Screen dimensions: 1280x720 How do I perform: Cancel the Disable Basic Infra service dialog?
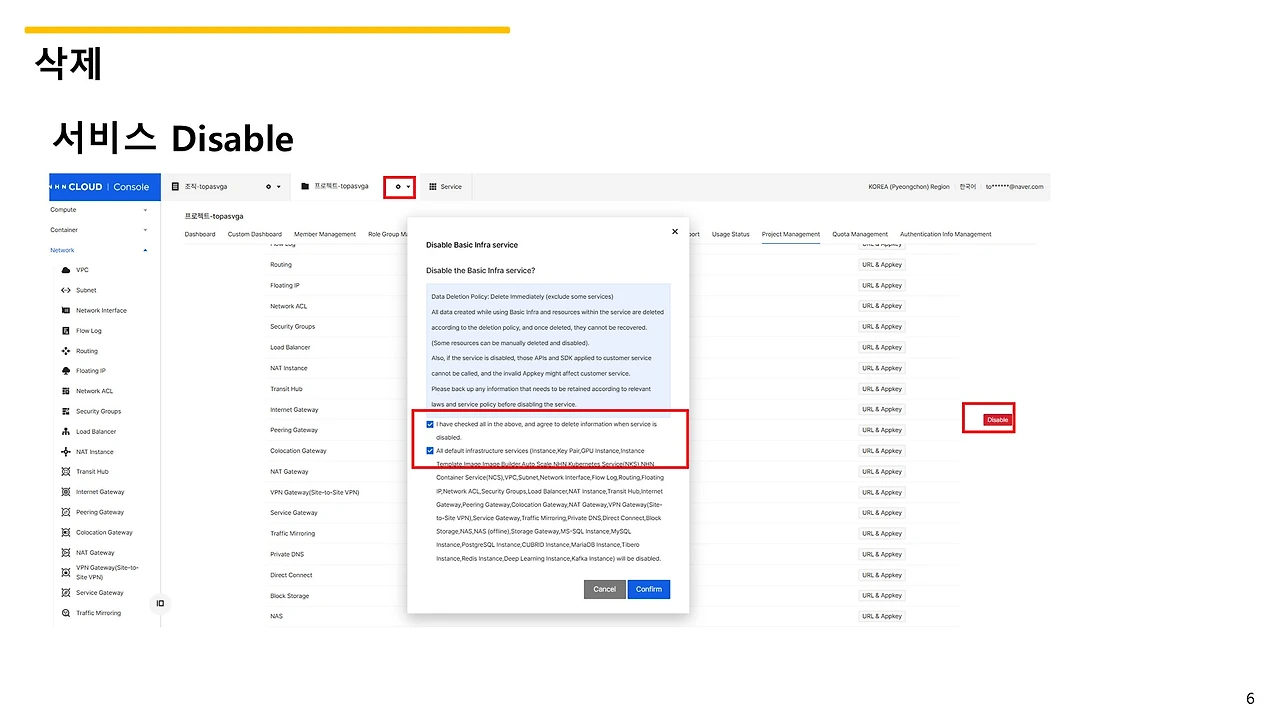[x=605, y=590]
